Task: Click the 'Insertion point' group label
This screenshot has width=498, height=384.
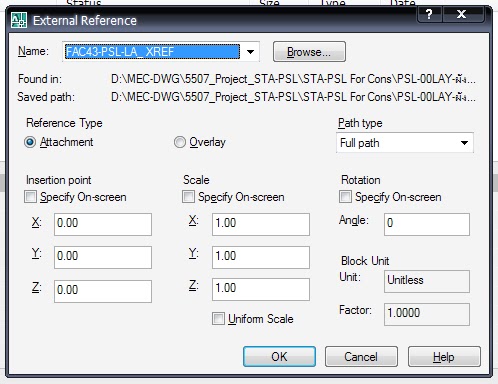Action: pos(59,180)
